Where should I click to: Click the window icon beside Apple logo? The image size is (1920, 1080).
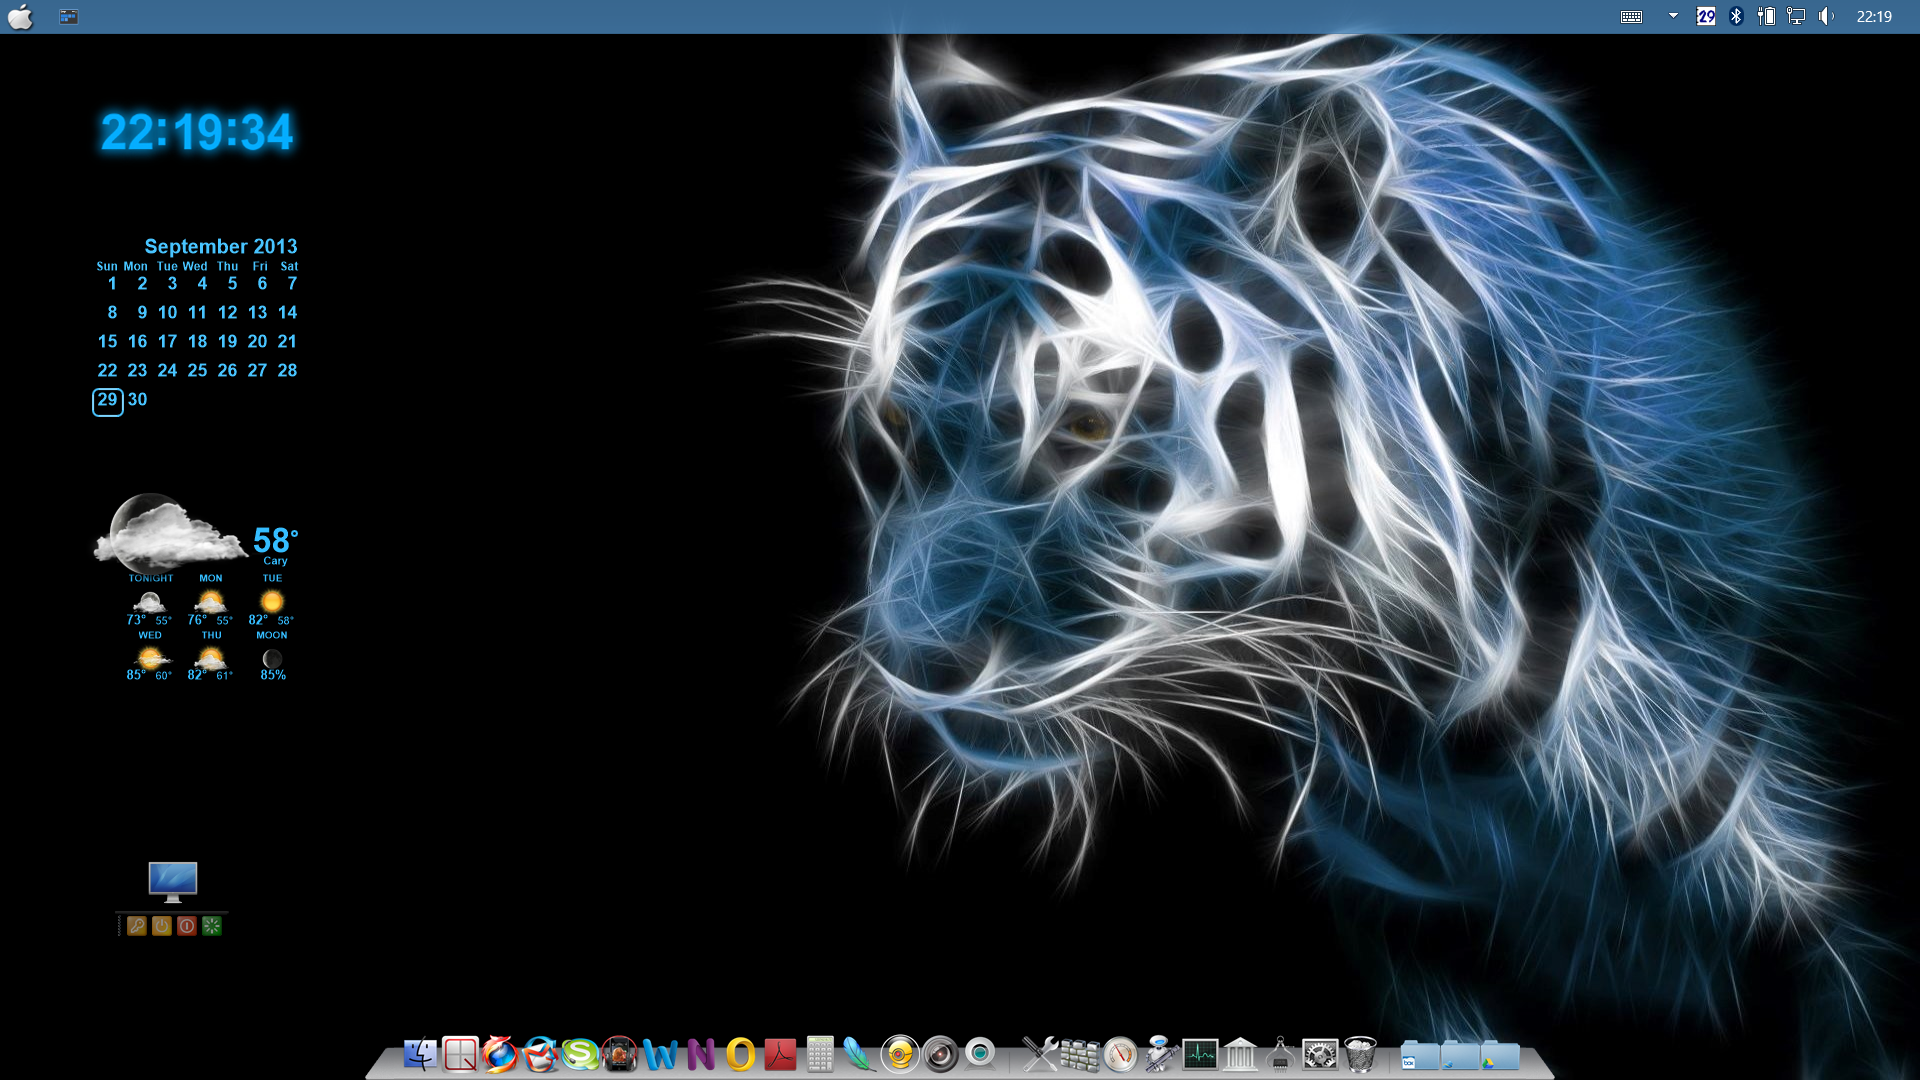pyautogui.click(x=68, y=16)
